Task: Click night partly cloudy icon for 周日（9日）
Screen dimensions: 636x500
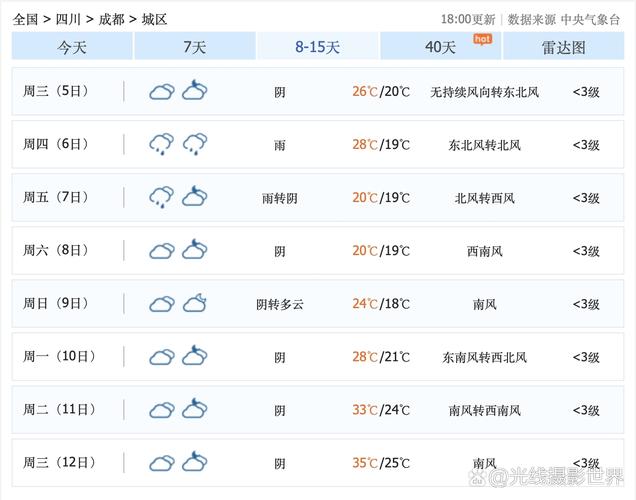Action: click(195, 303)
